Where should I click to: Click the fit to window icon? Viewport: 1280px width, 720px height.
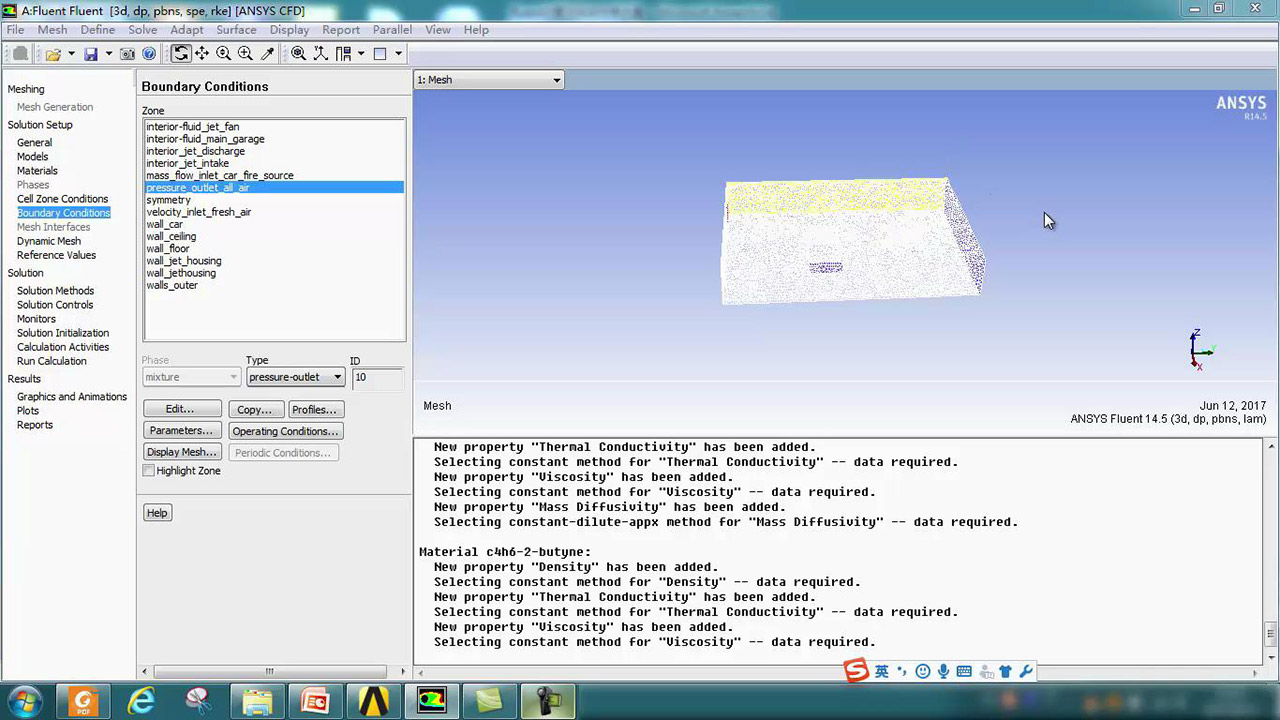click(299, 54)
